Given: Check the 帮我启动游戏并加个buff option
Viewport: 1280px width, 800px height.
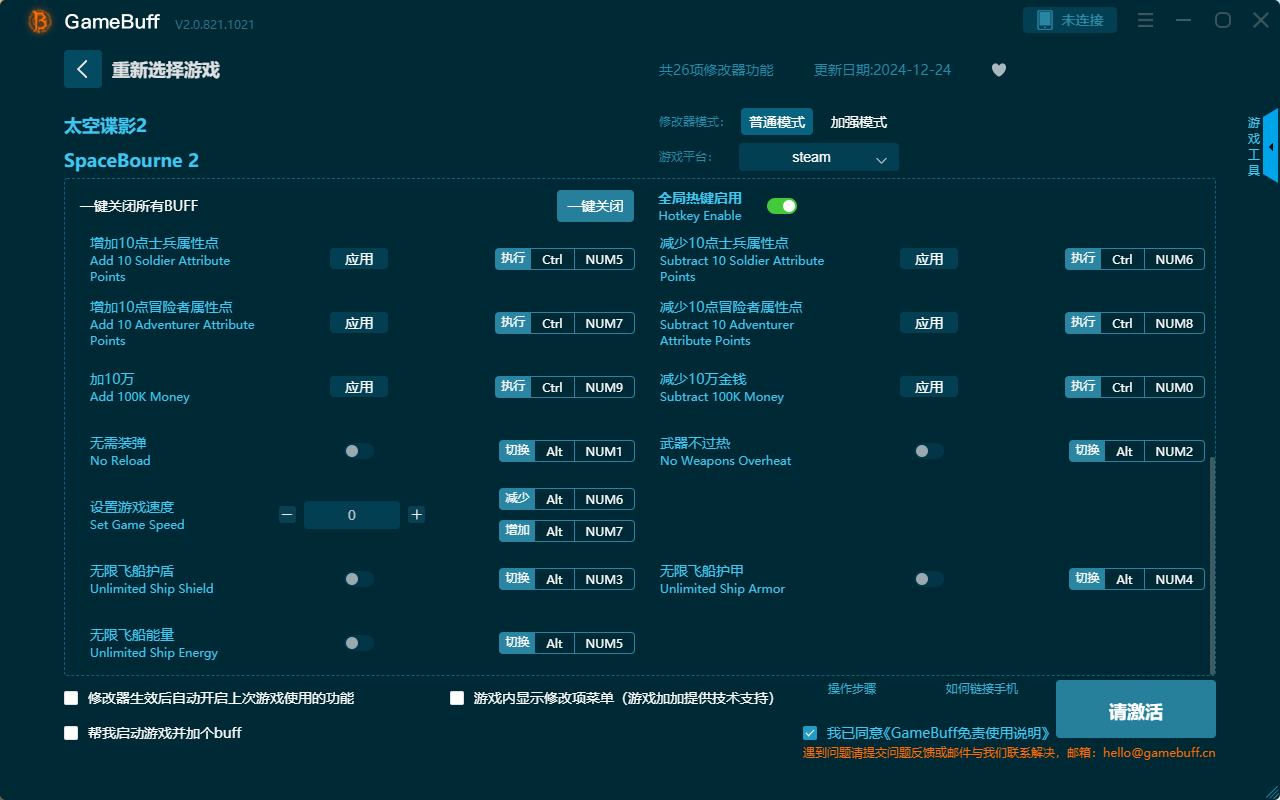Looking at the screenshot, I should tap(70, 732).
